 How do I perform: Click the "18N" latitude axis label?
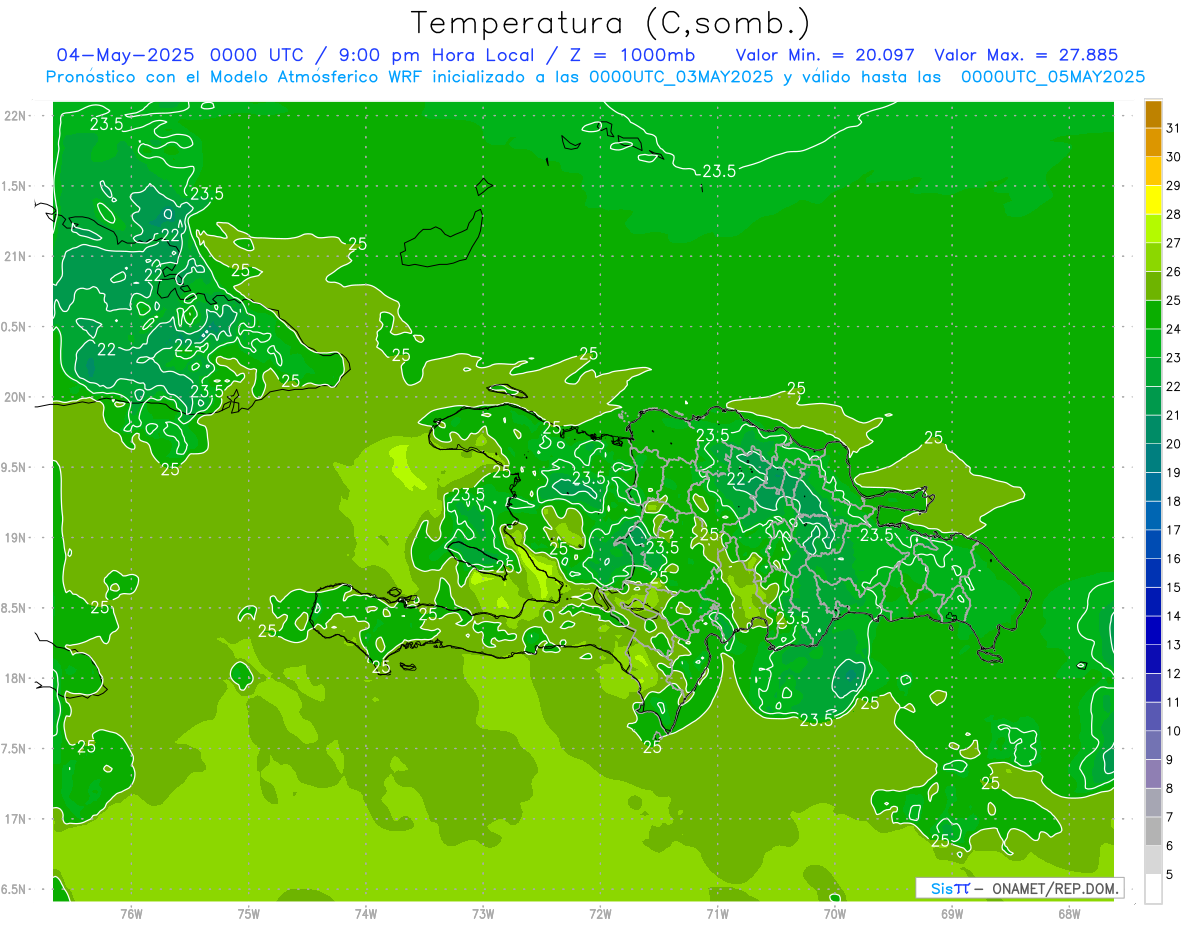point(16,679)
